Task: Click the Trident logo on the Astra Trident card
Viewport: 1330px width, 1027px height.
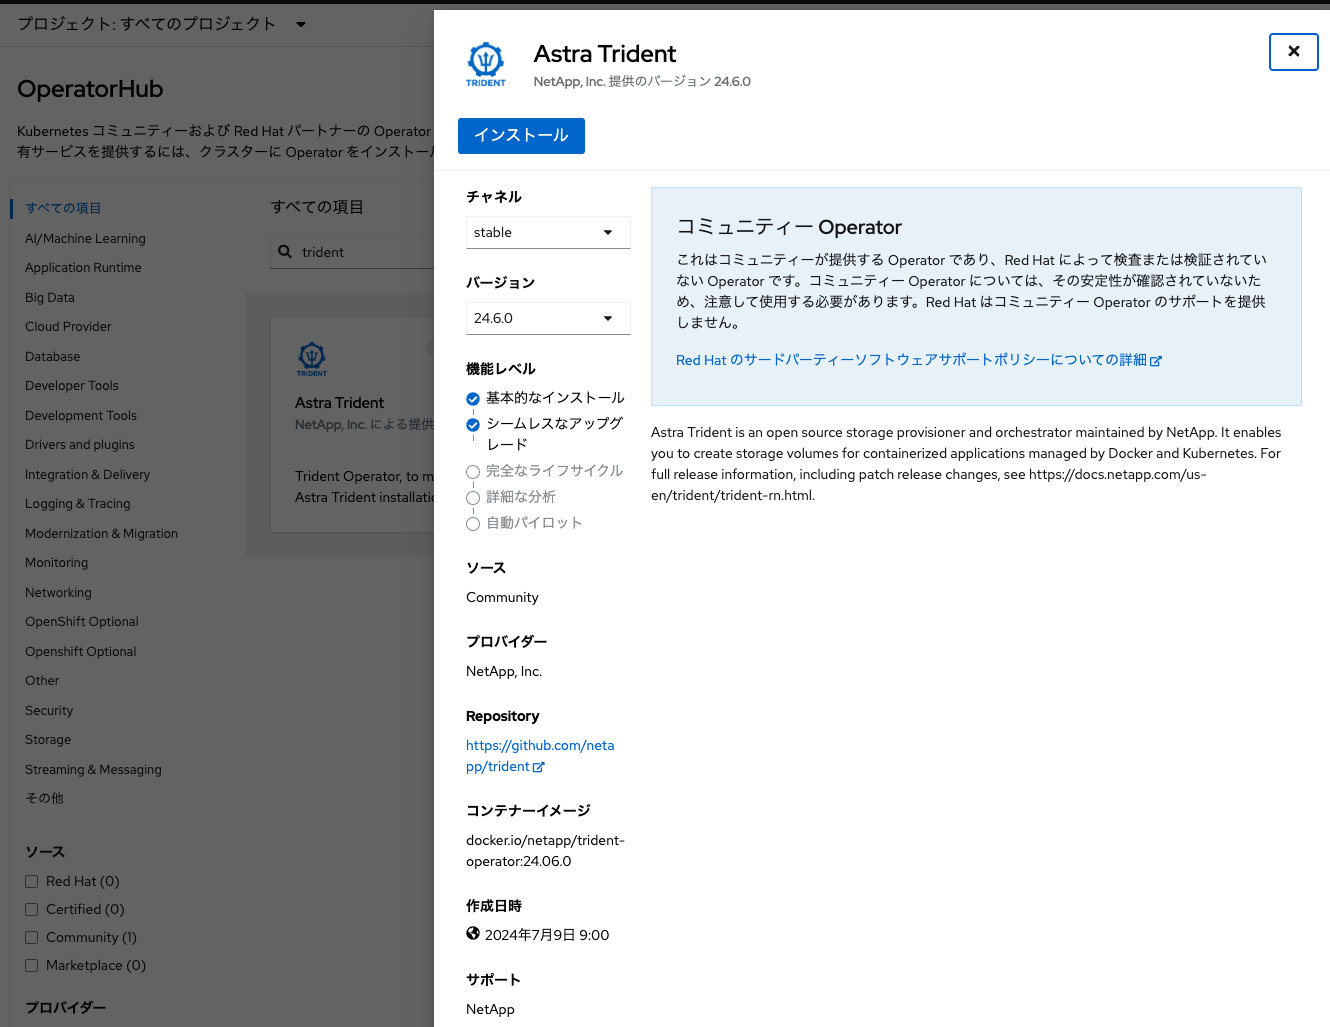Action: click(x=312, y=358)
